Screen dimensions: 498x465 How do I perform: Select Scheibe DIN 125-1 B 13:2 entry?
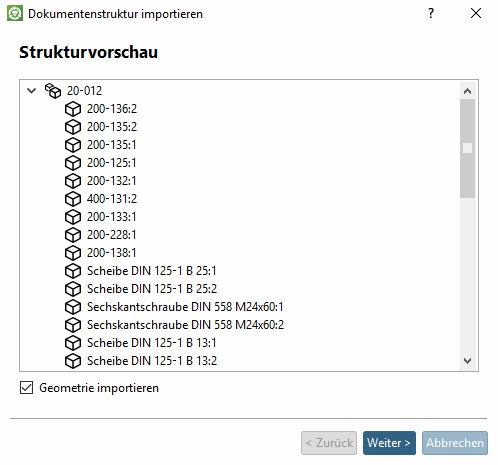click(x=152, y=361)
